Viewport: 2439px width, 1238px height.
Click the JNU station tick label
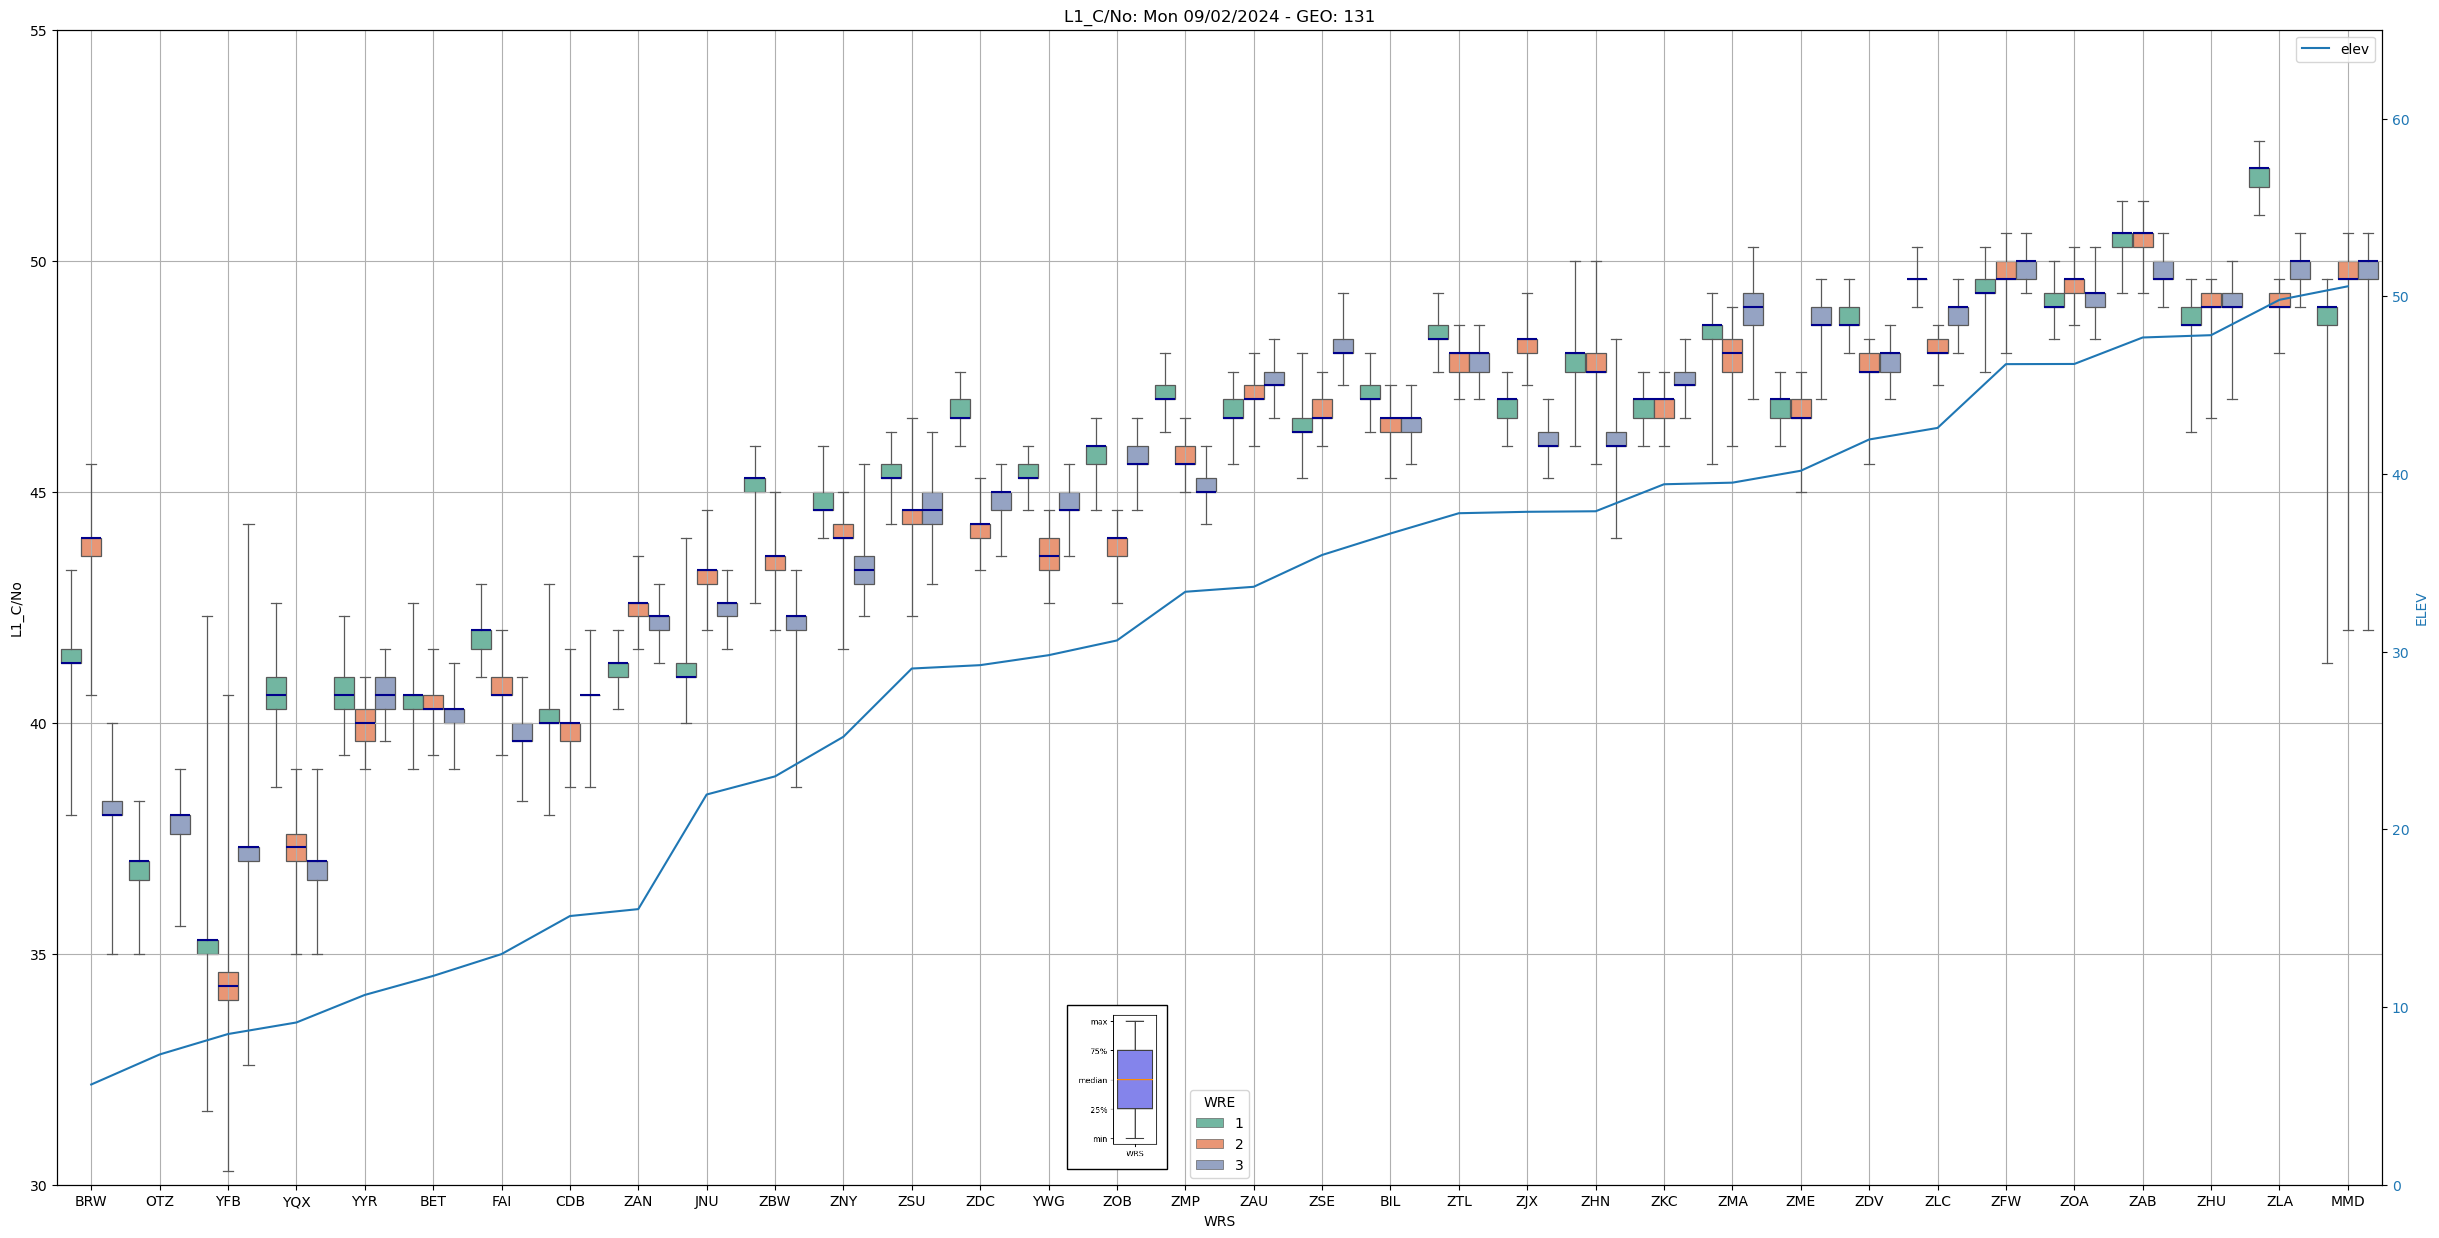tap(706, 1202)
